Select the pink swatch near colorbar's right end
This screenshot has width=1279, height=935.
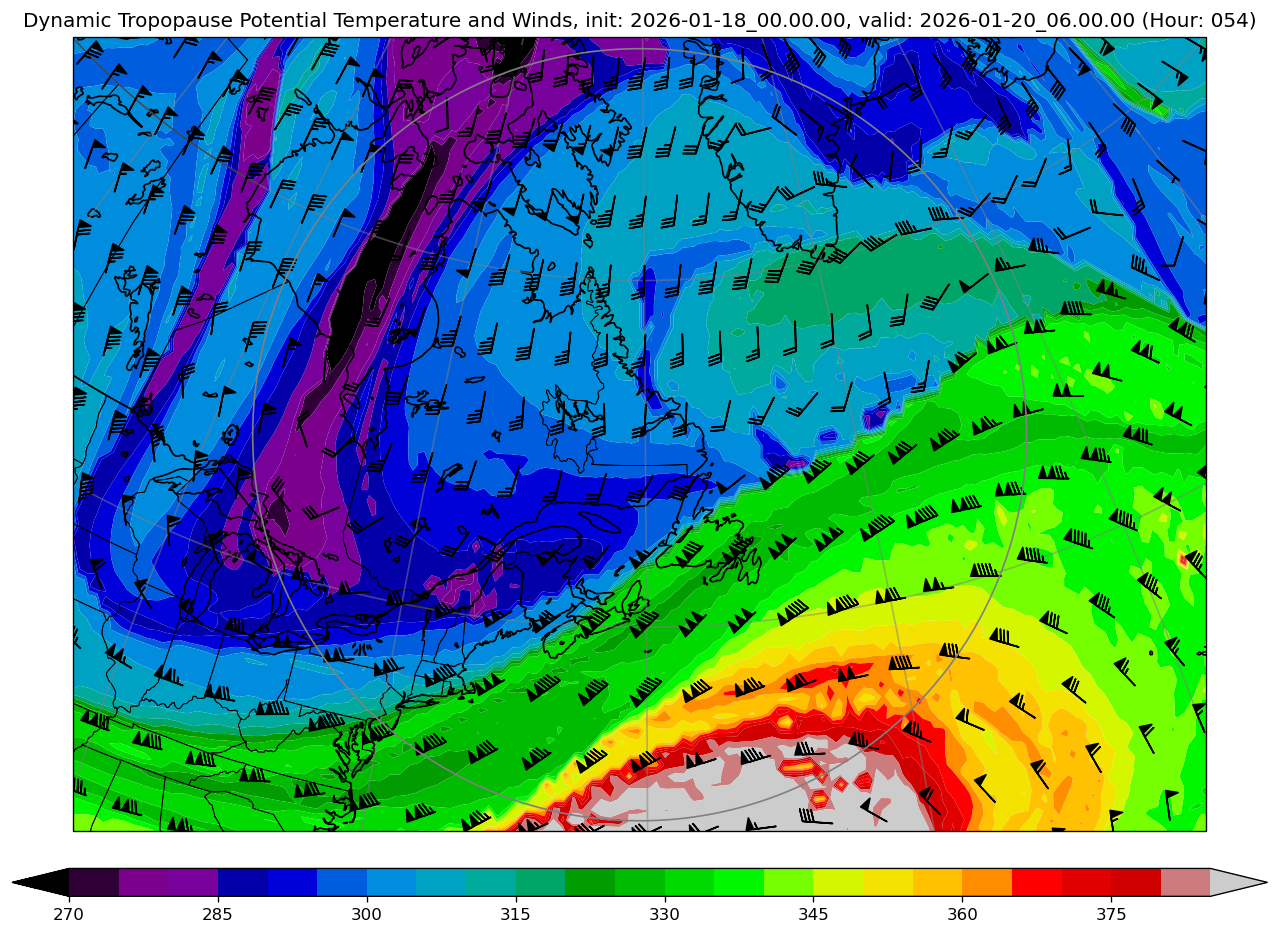[1185, 882]
